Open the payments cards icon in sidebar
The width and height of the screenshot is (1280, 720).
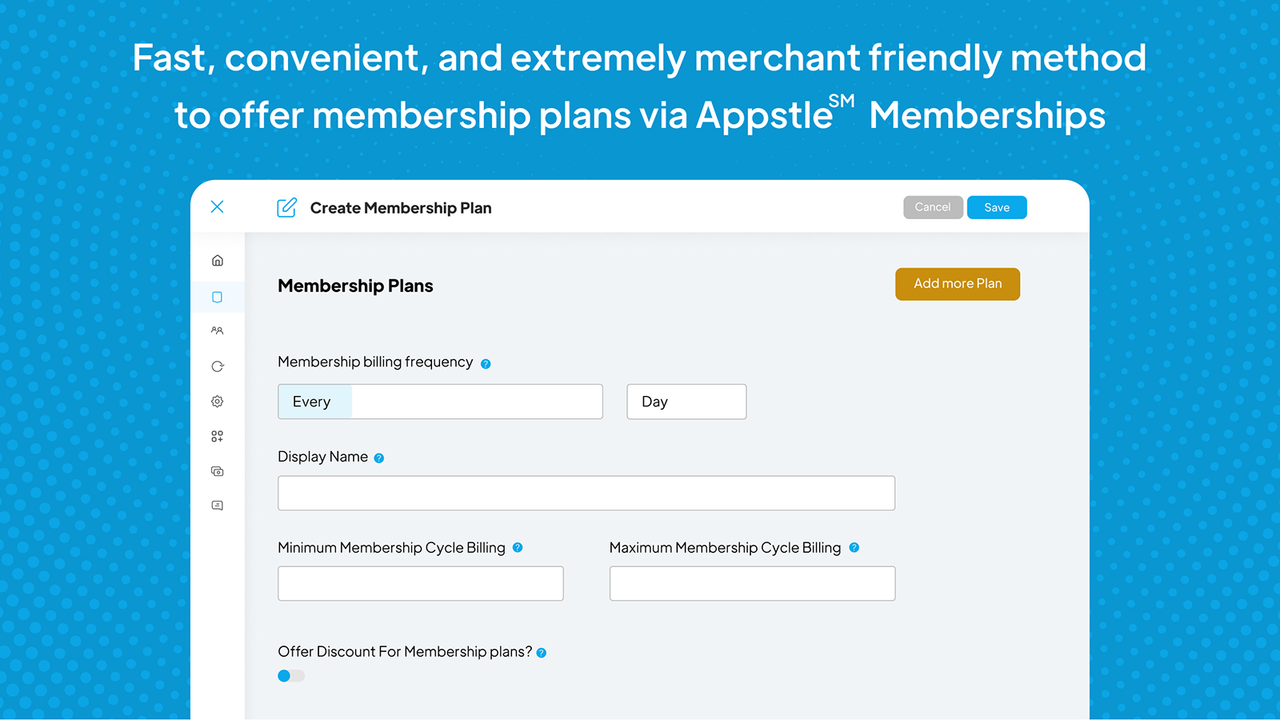click(217, 470)
